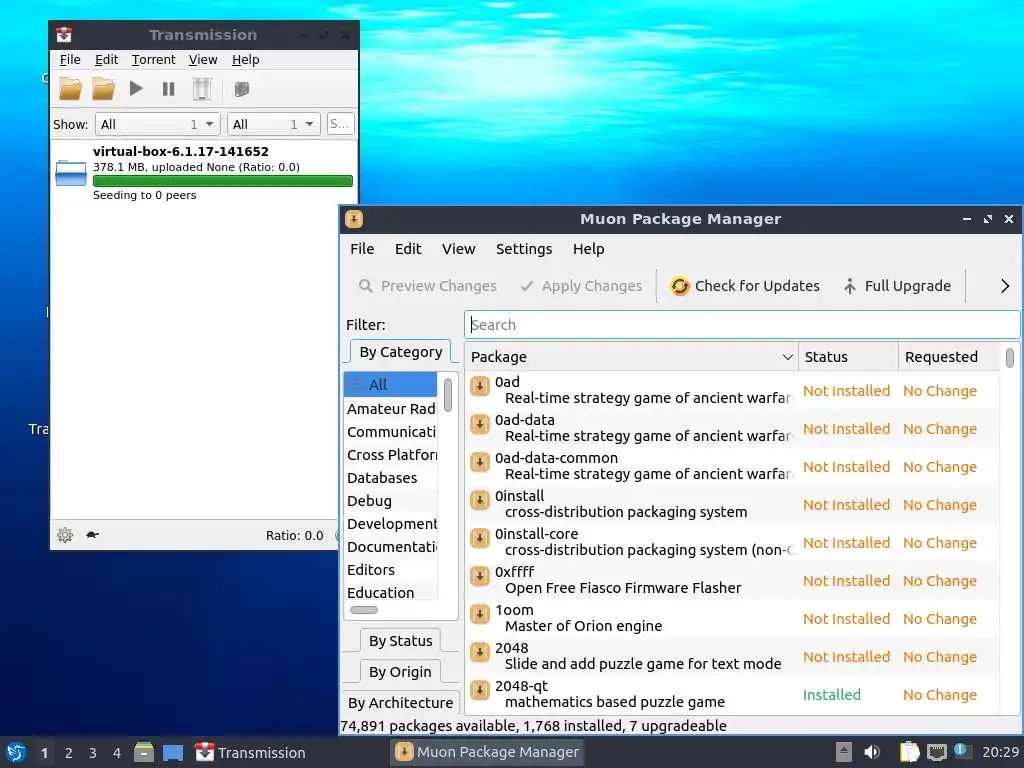Click package icon for 0xffff
This screenshot has height=768, width=1024.
click(480, 575)
